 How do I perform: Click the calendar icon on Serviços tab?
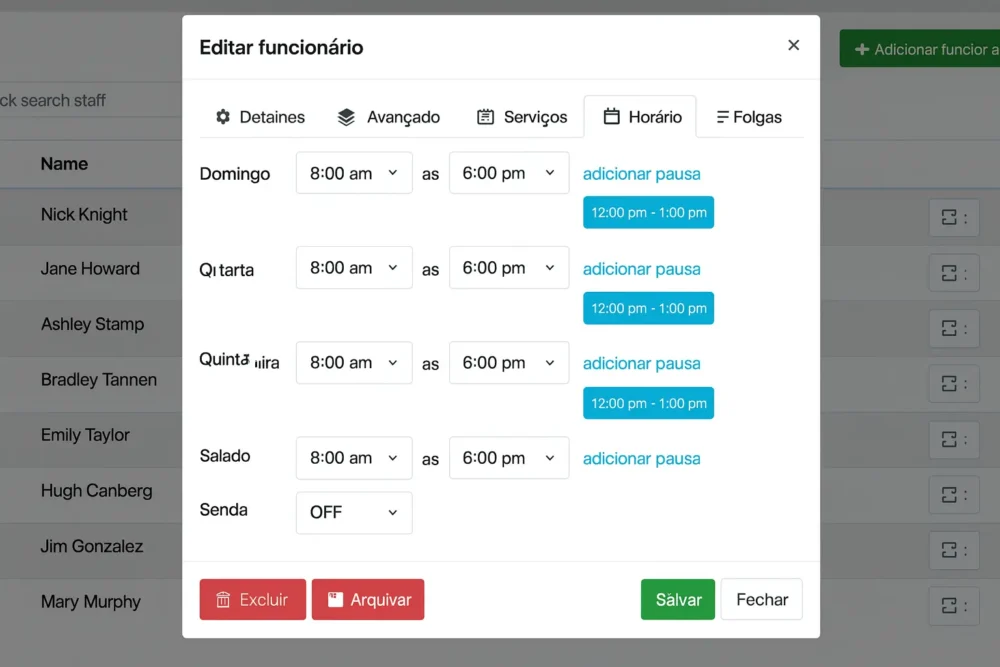click(485, 117)
